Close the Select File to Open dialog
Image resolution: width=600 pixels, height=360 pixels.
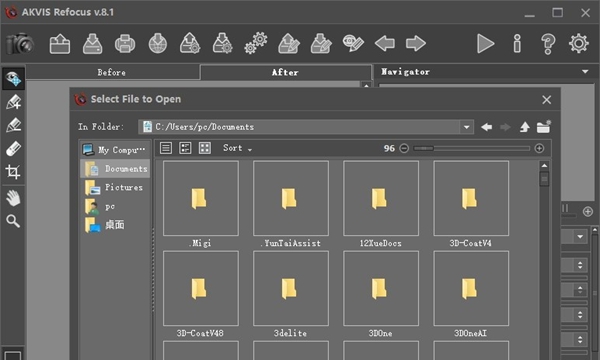pyautogui.click(x=546, y=100)
